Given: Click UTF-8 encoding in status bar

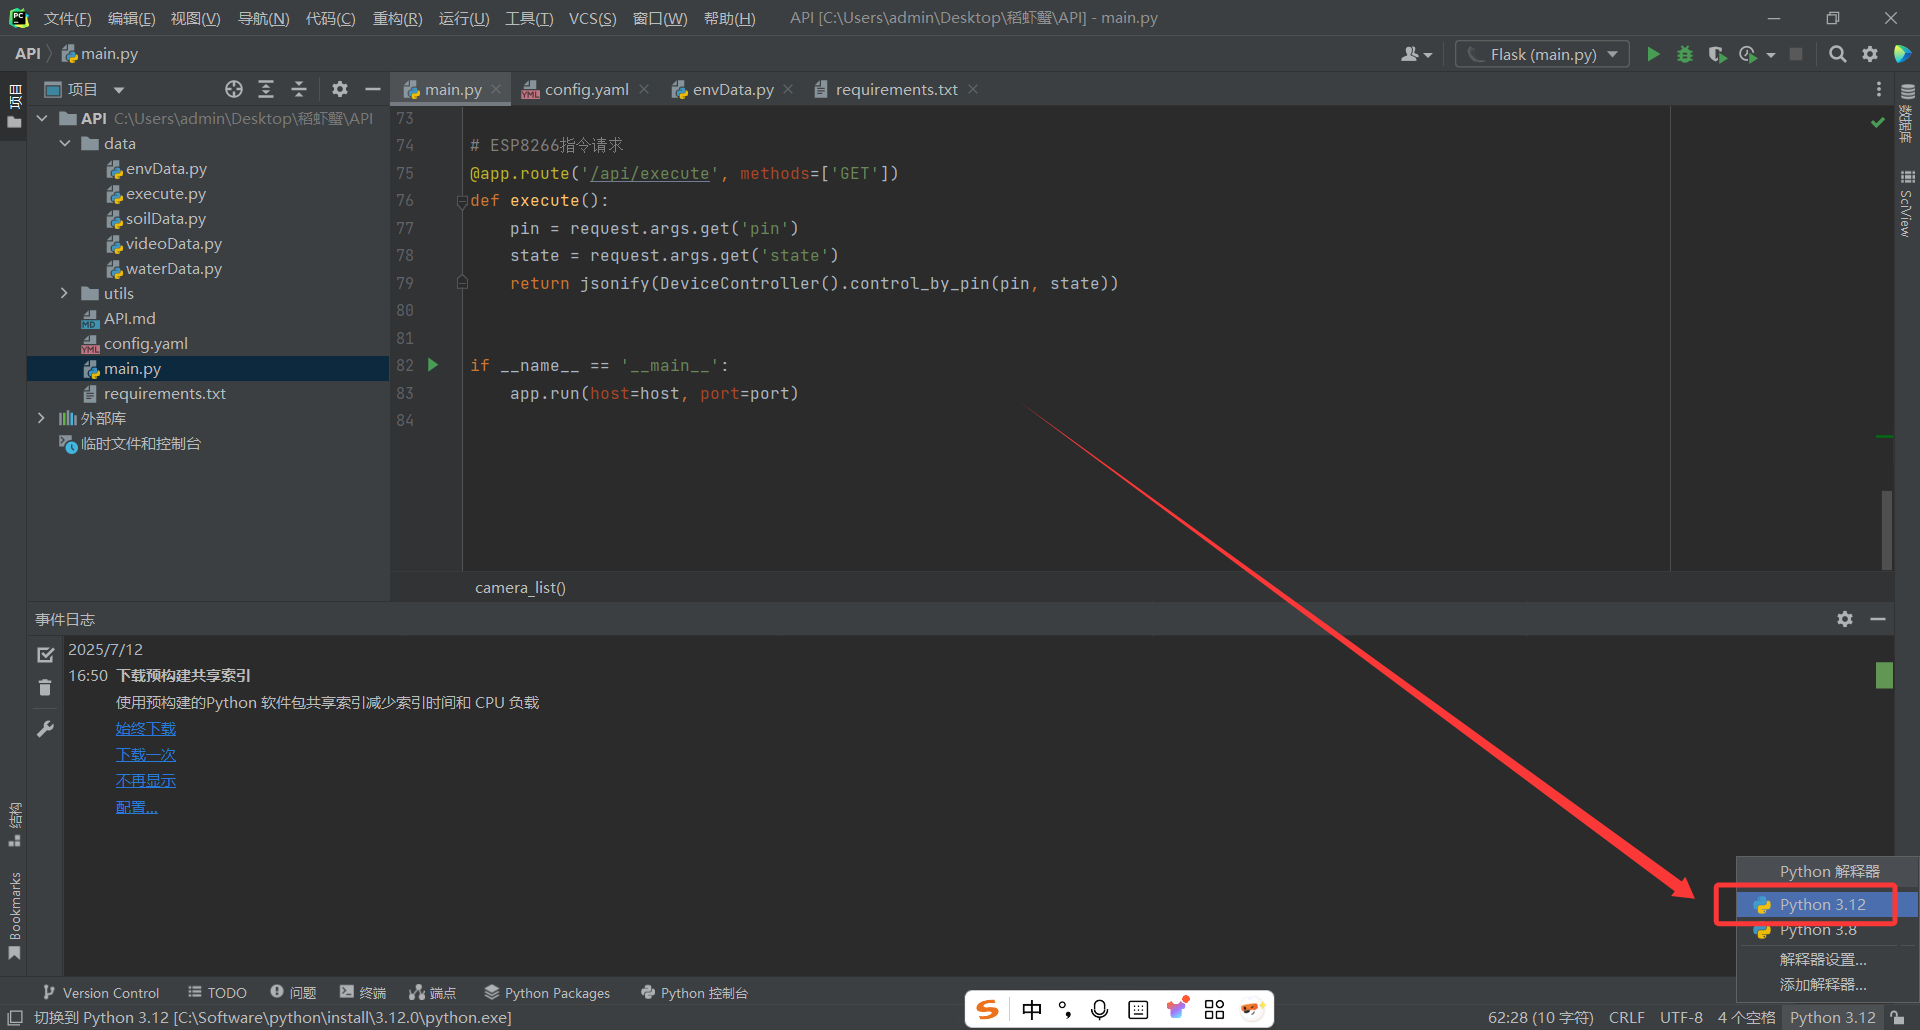Looking at the screenshot, I should click(x=1681, y=1017).
